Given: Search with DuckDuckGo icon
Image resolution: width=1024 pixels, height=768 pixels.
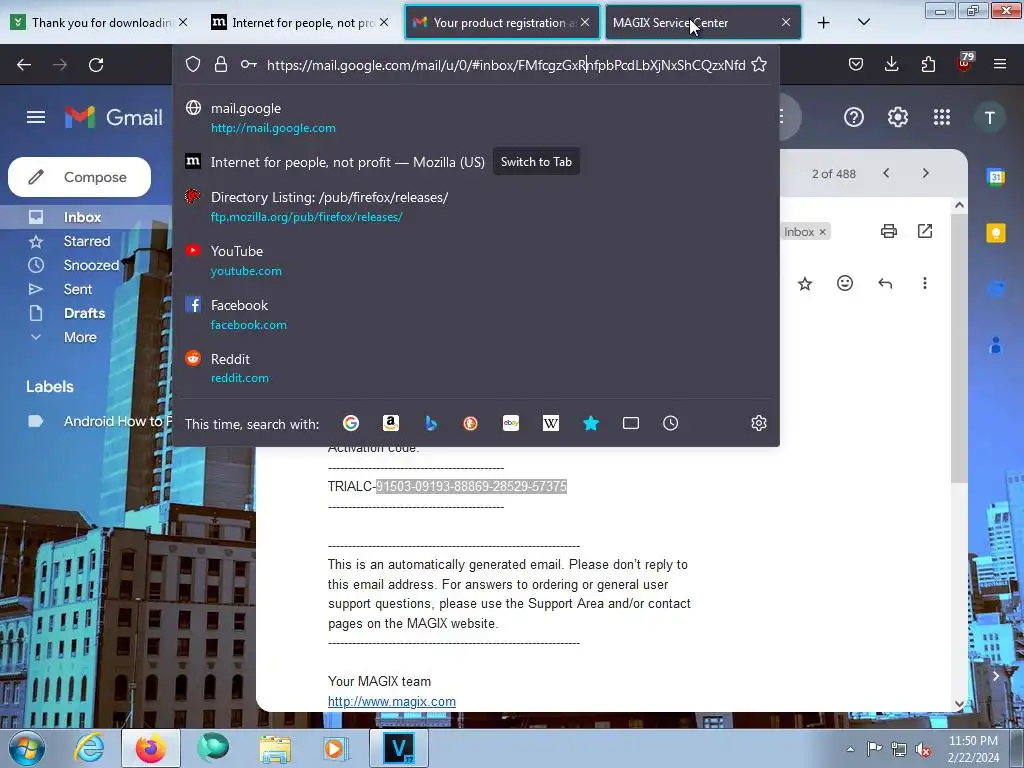Looking at the screenshot, I should [x=470, y=423].
